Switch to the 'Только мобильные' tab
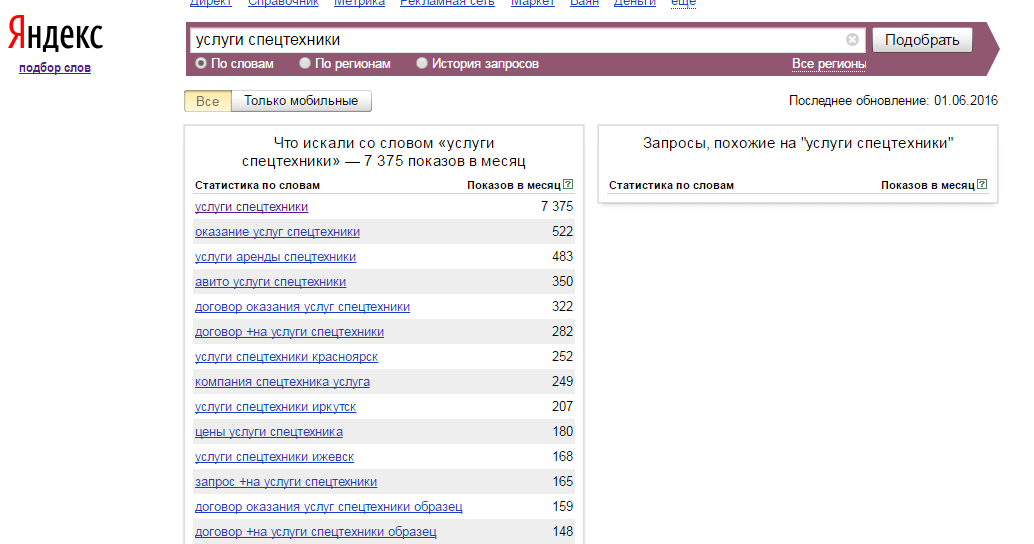 click(x=301, y=101)
